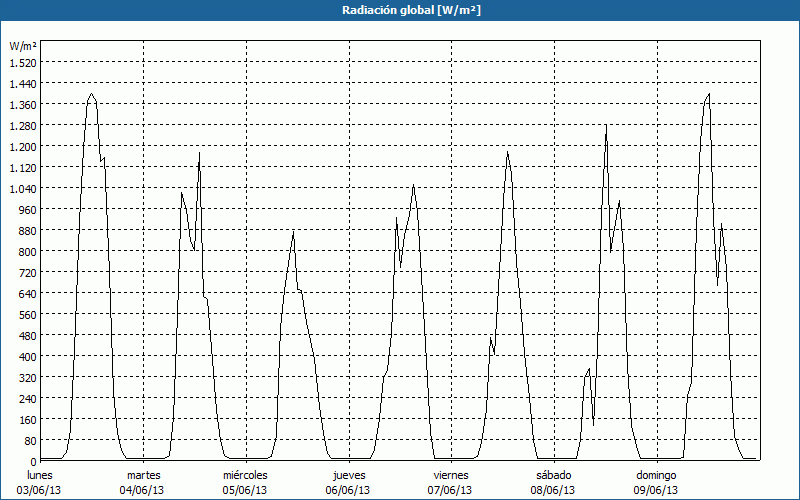Click the 06/06/13 date label
This screenshot has width=800, height=500.
tap(348, 490)
